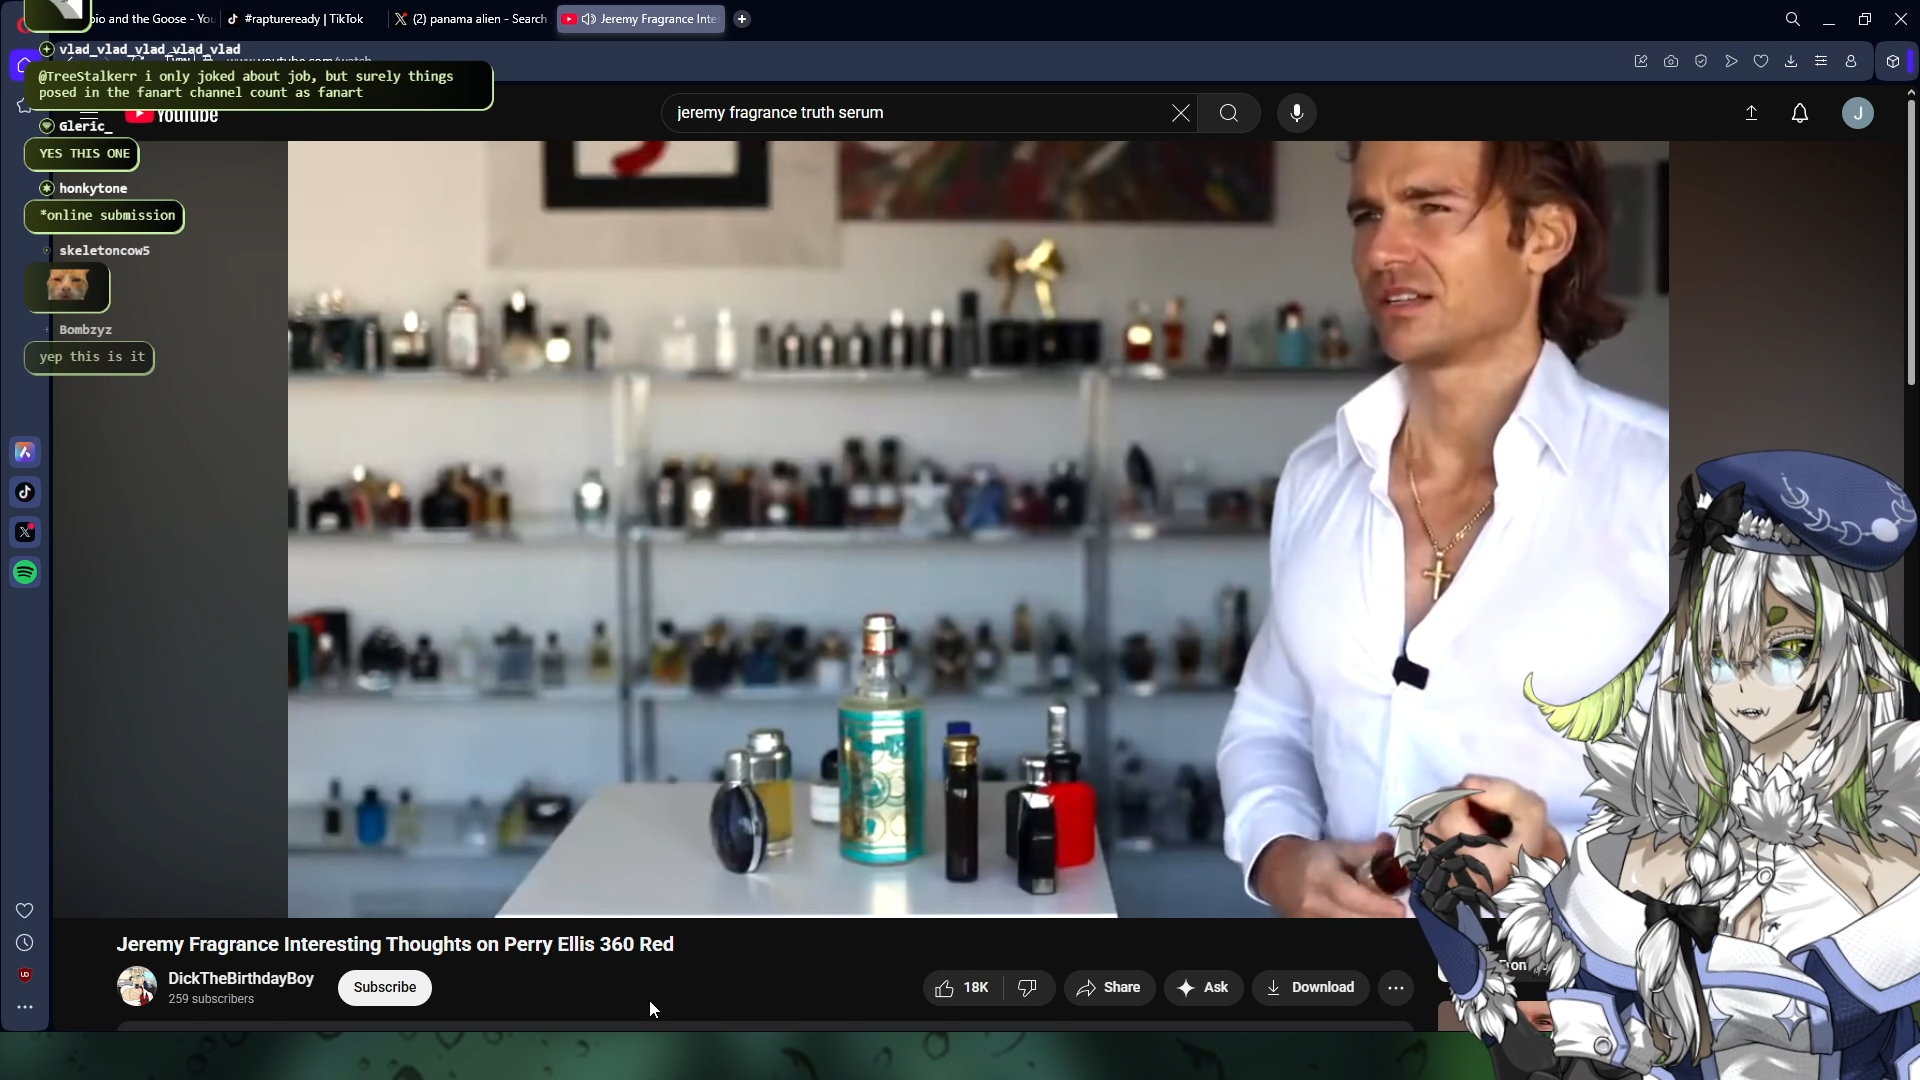Bookmark the page with the toolbar heart icon

click(x=1761, y=61)
